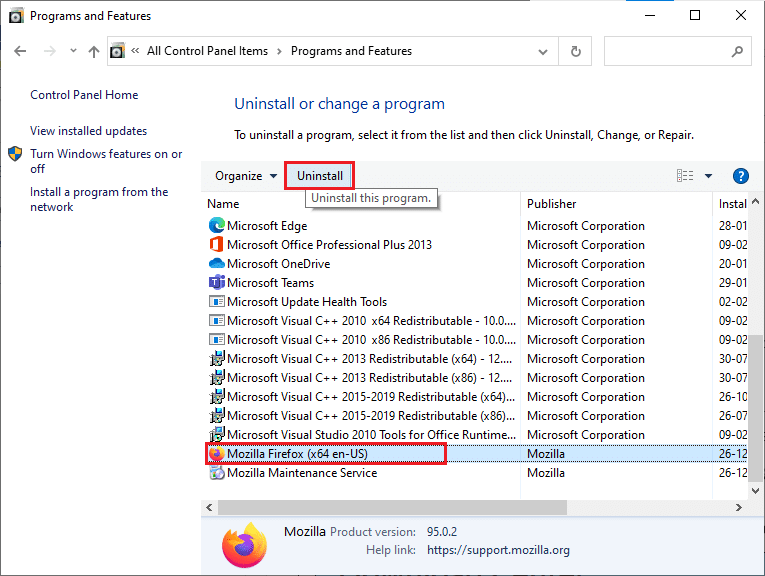Viewport: 765px width, 576px height.
Task: Click the Programs and Features title bar icon
Action: [x=16, y=16]
